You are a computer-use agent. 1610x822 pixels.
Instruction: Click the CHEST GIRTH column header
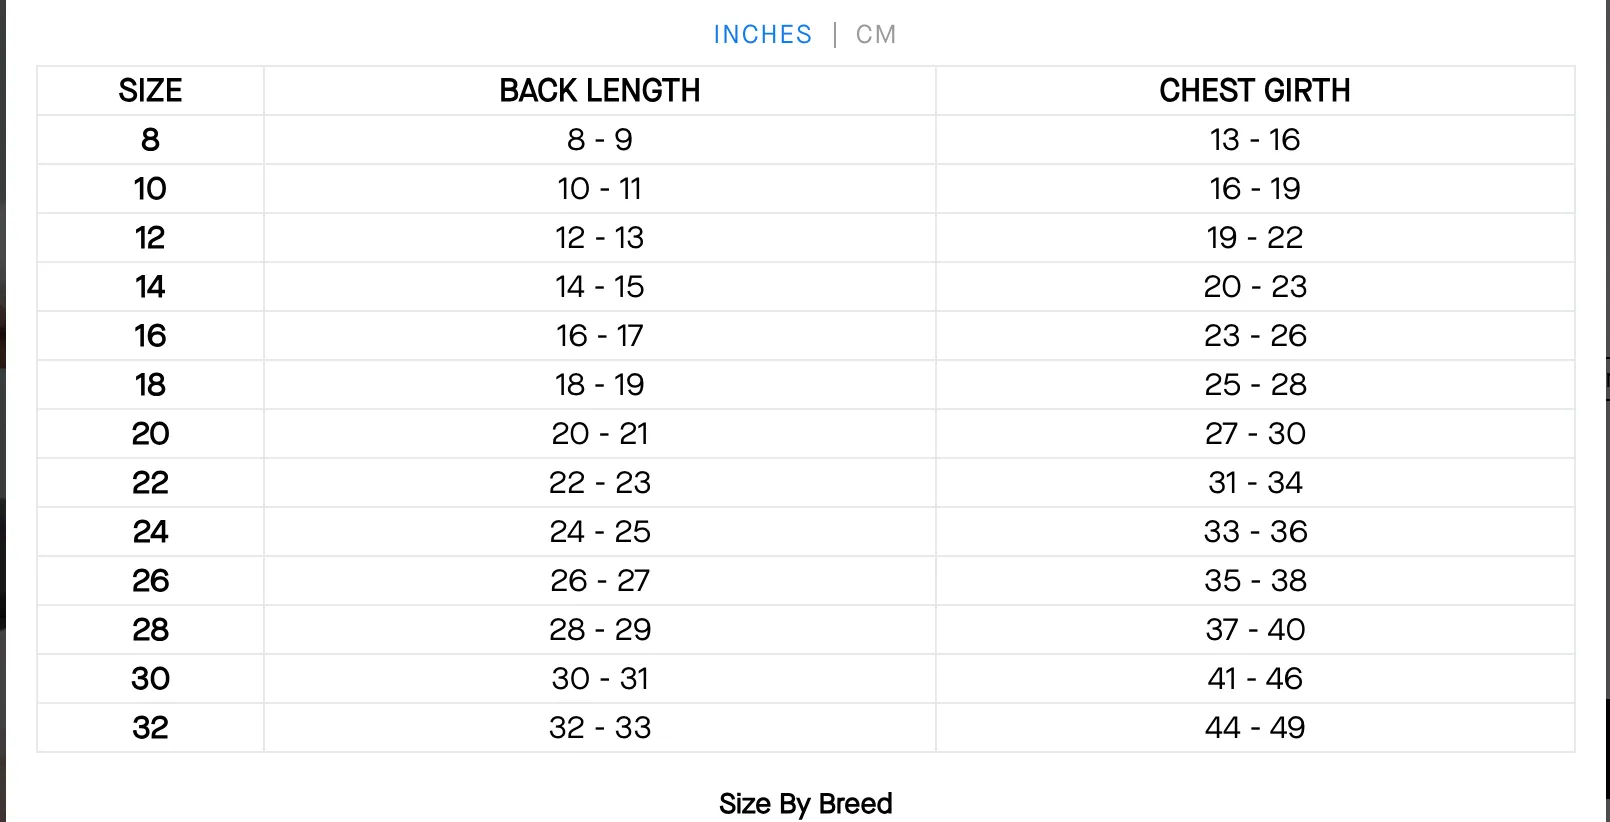[1255, 91]
